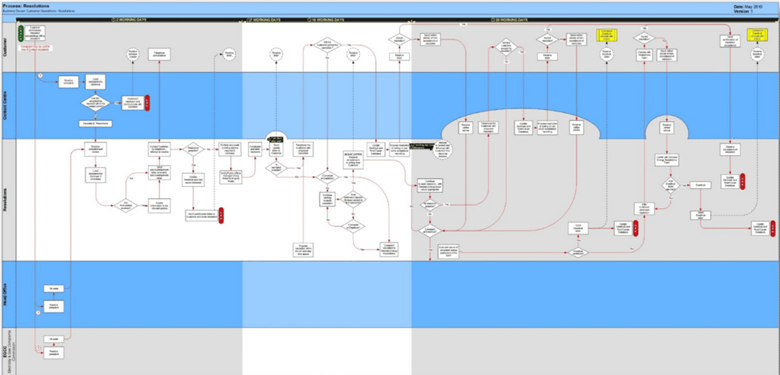Select the dashed circle beside the black label
Viewport: 780px width, 375px height.
[x=442, y=150]
